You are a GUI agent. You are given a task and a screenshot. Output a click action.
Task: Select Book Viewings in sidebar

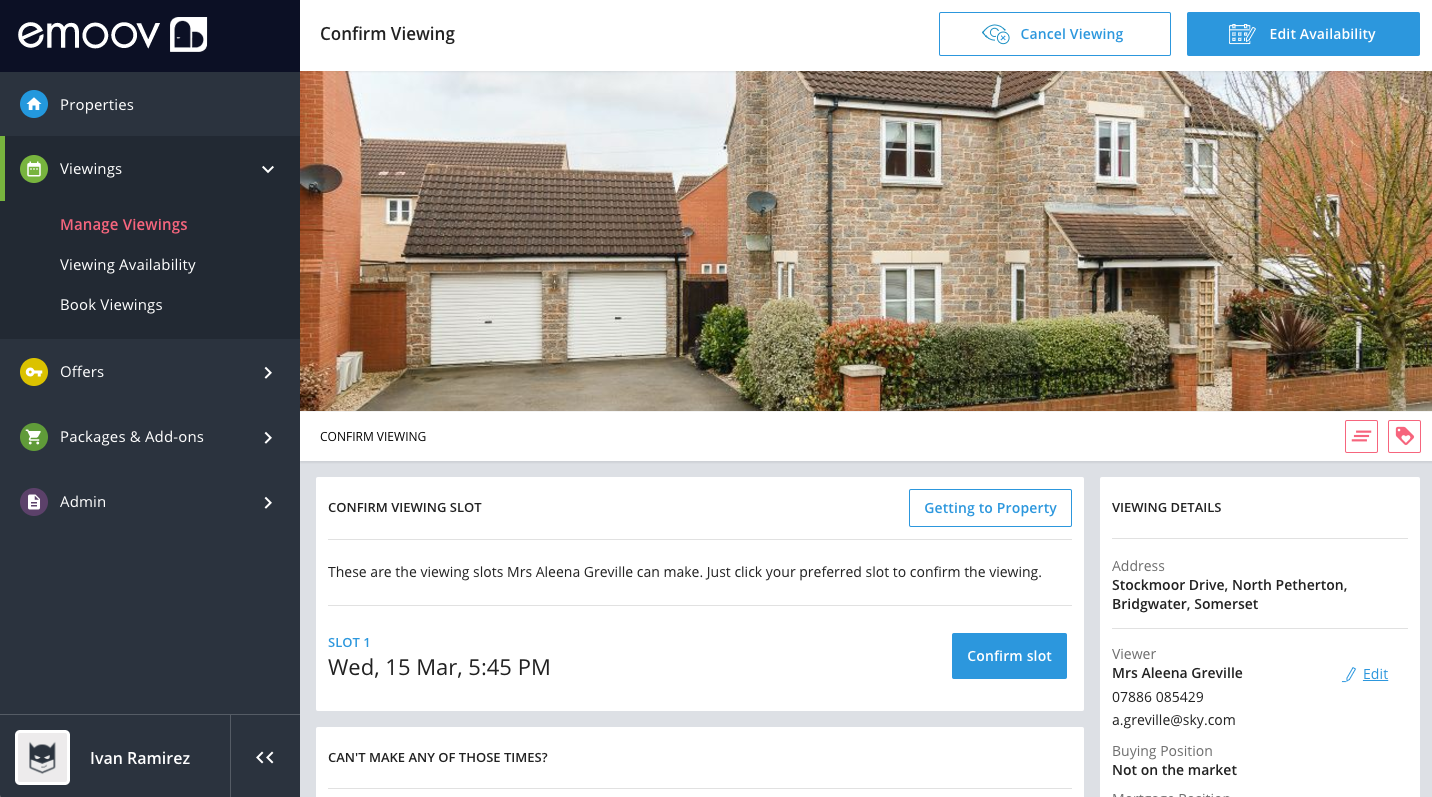click(x=111, y=305)
